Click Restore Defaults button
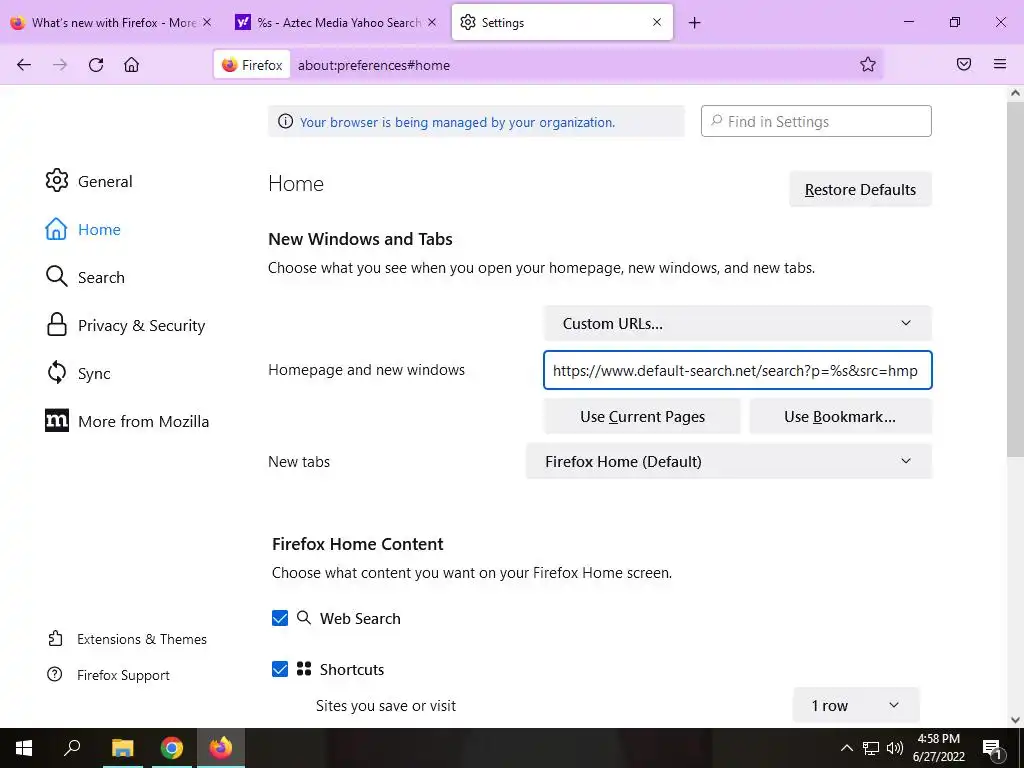1024x768 pixels. [860, 189]
